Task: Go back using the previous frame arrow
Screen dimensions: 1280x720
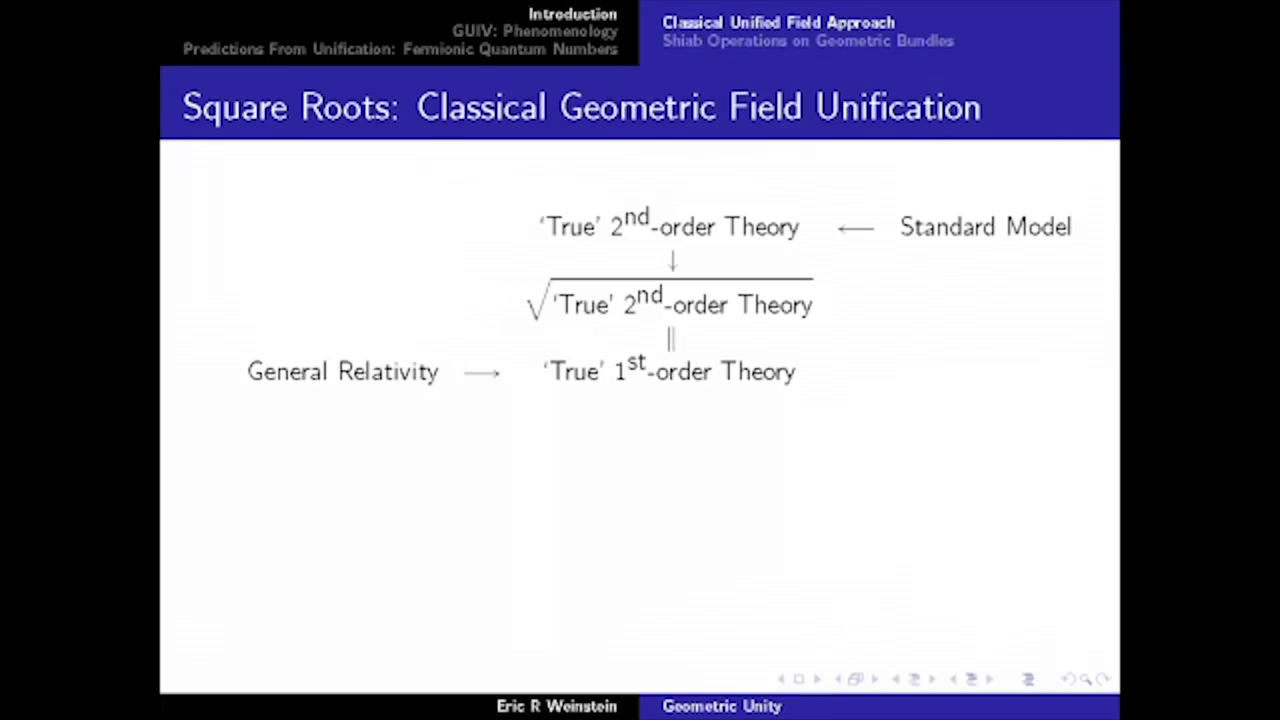Action: (838, 679)
